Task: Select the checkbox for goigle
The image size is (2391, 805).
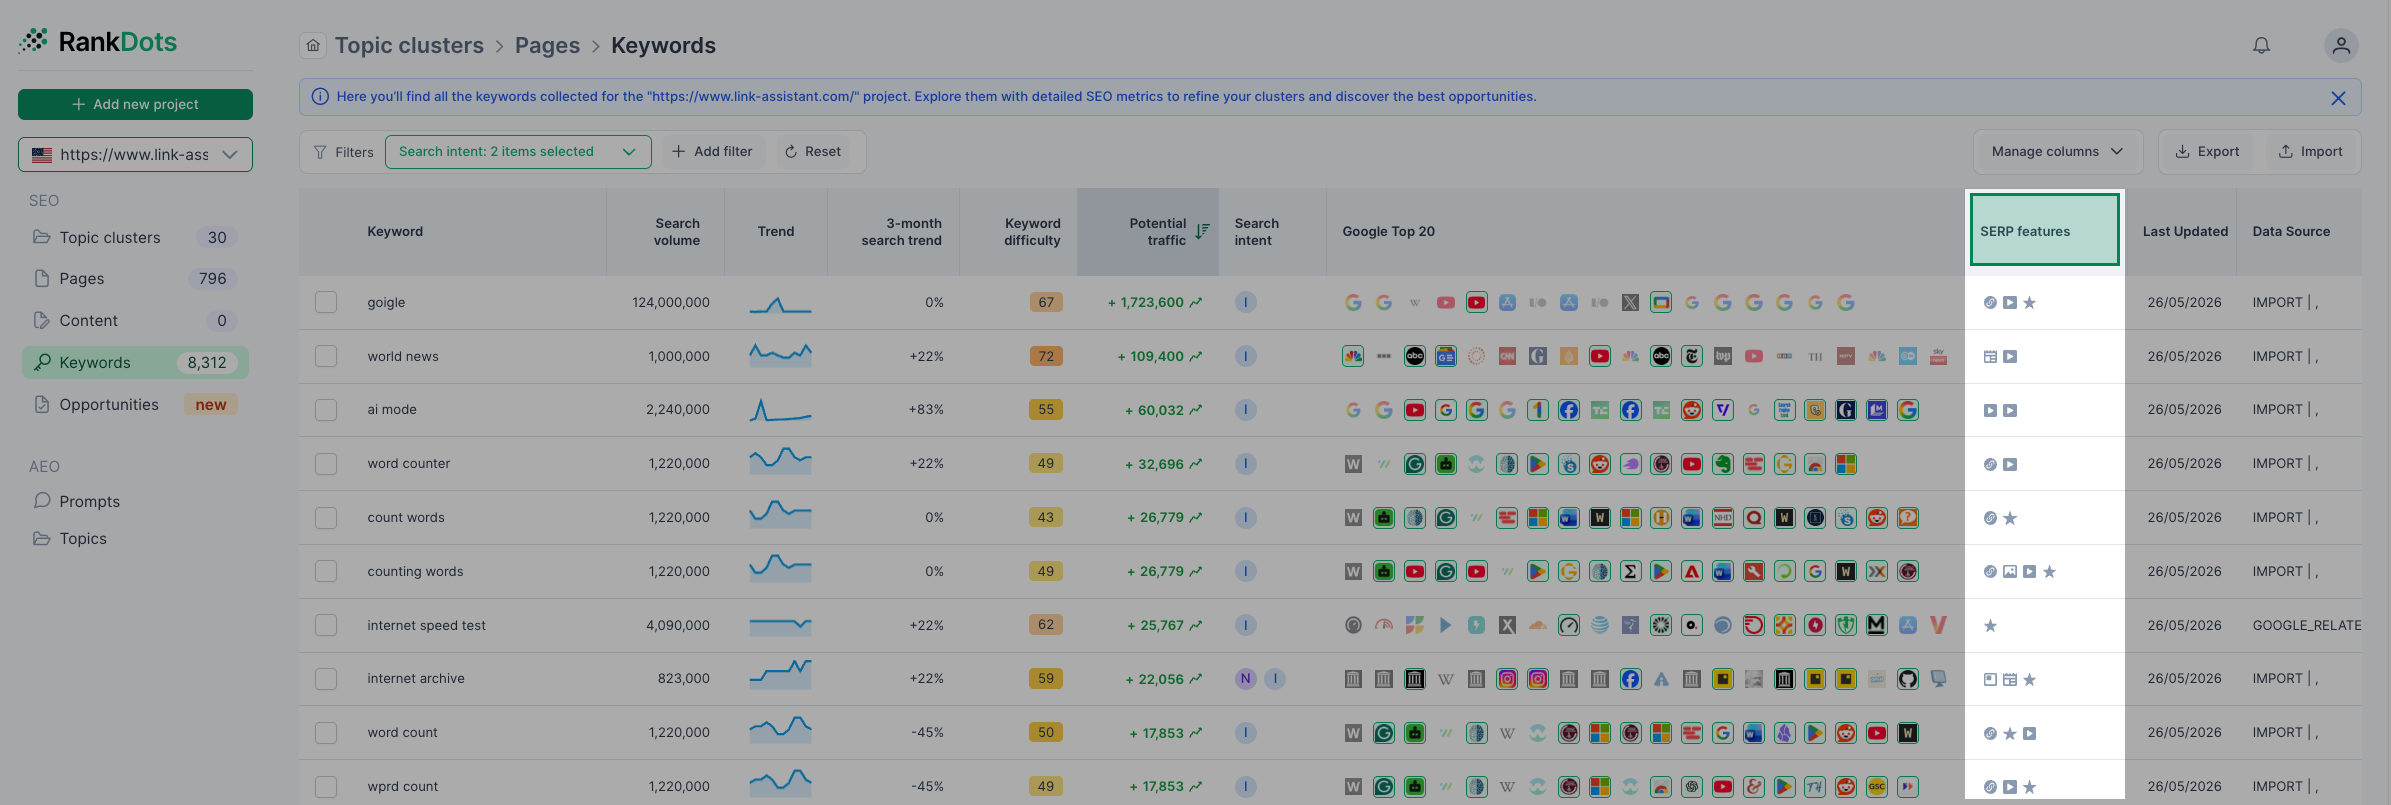Action: [x=326, y=302]
